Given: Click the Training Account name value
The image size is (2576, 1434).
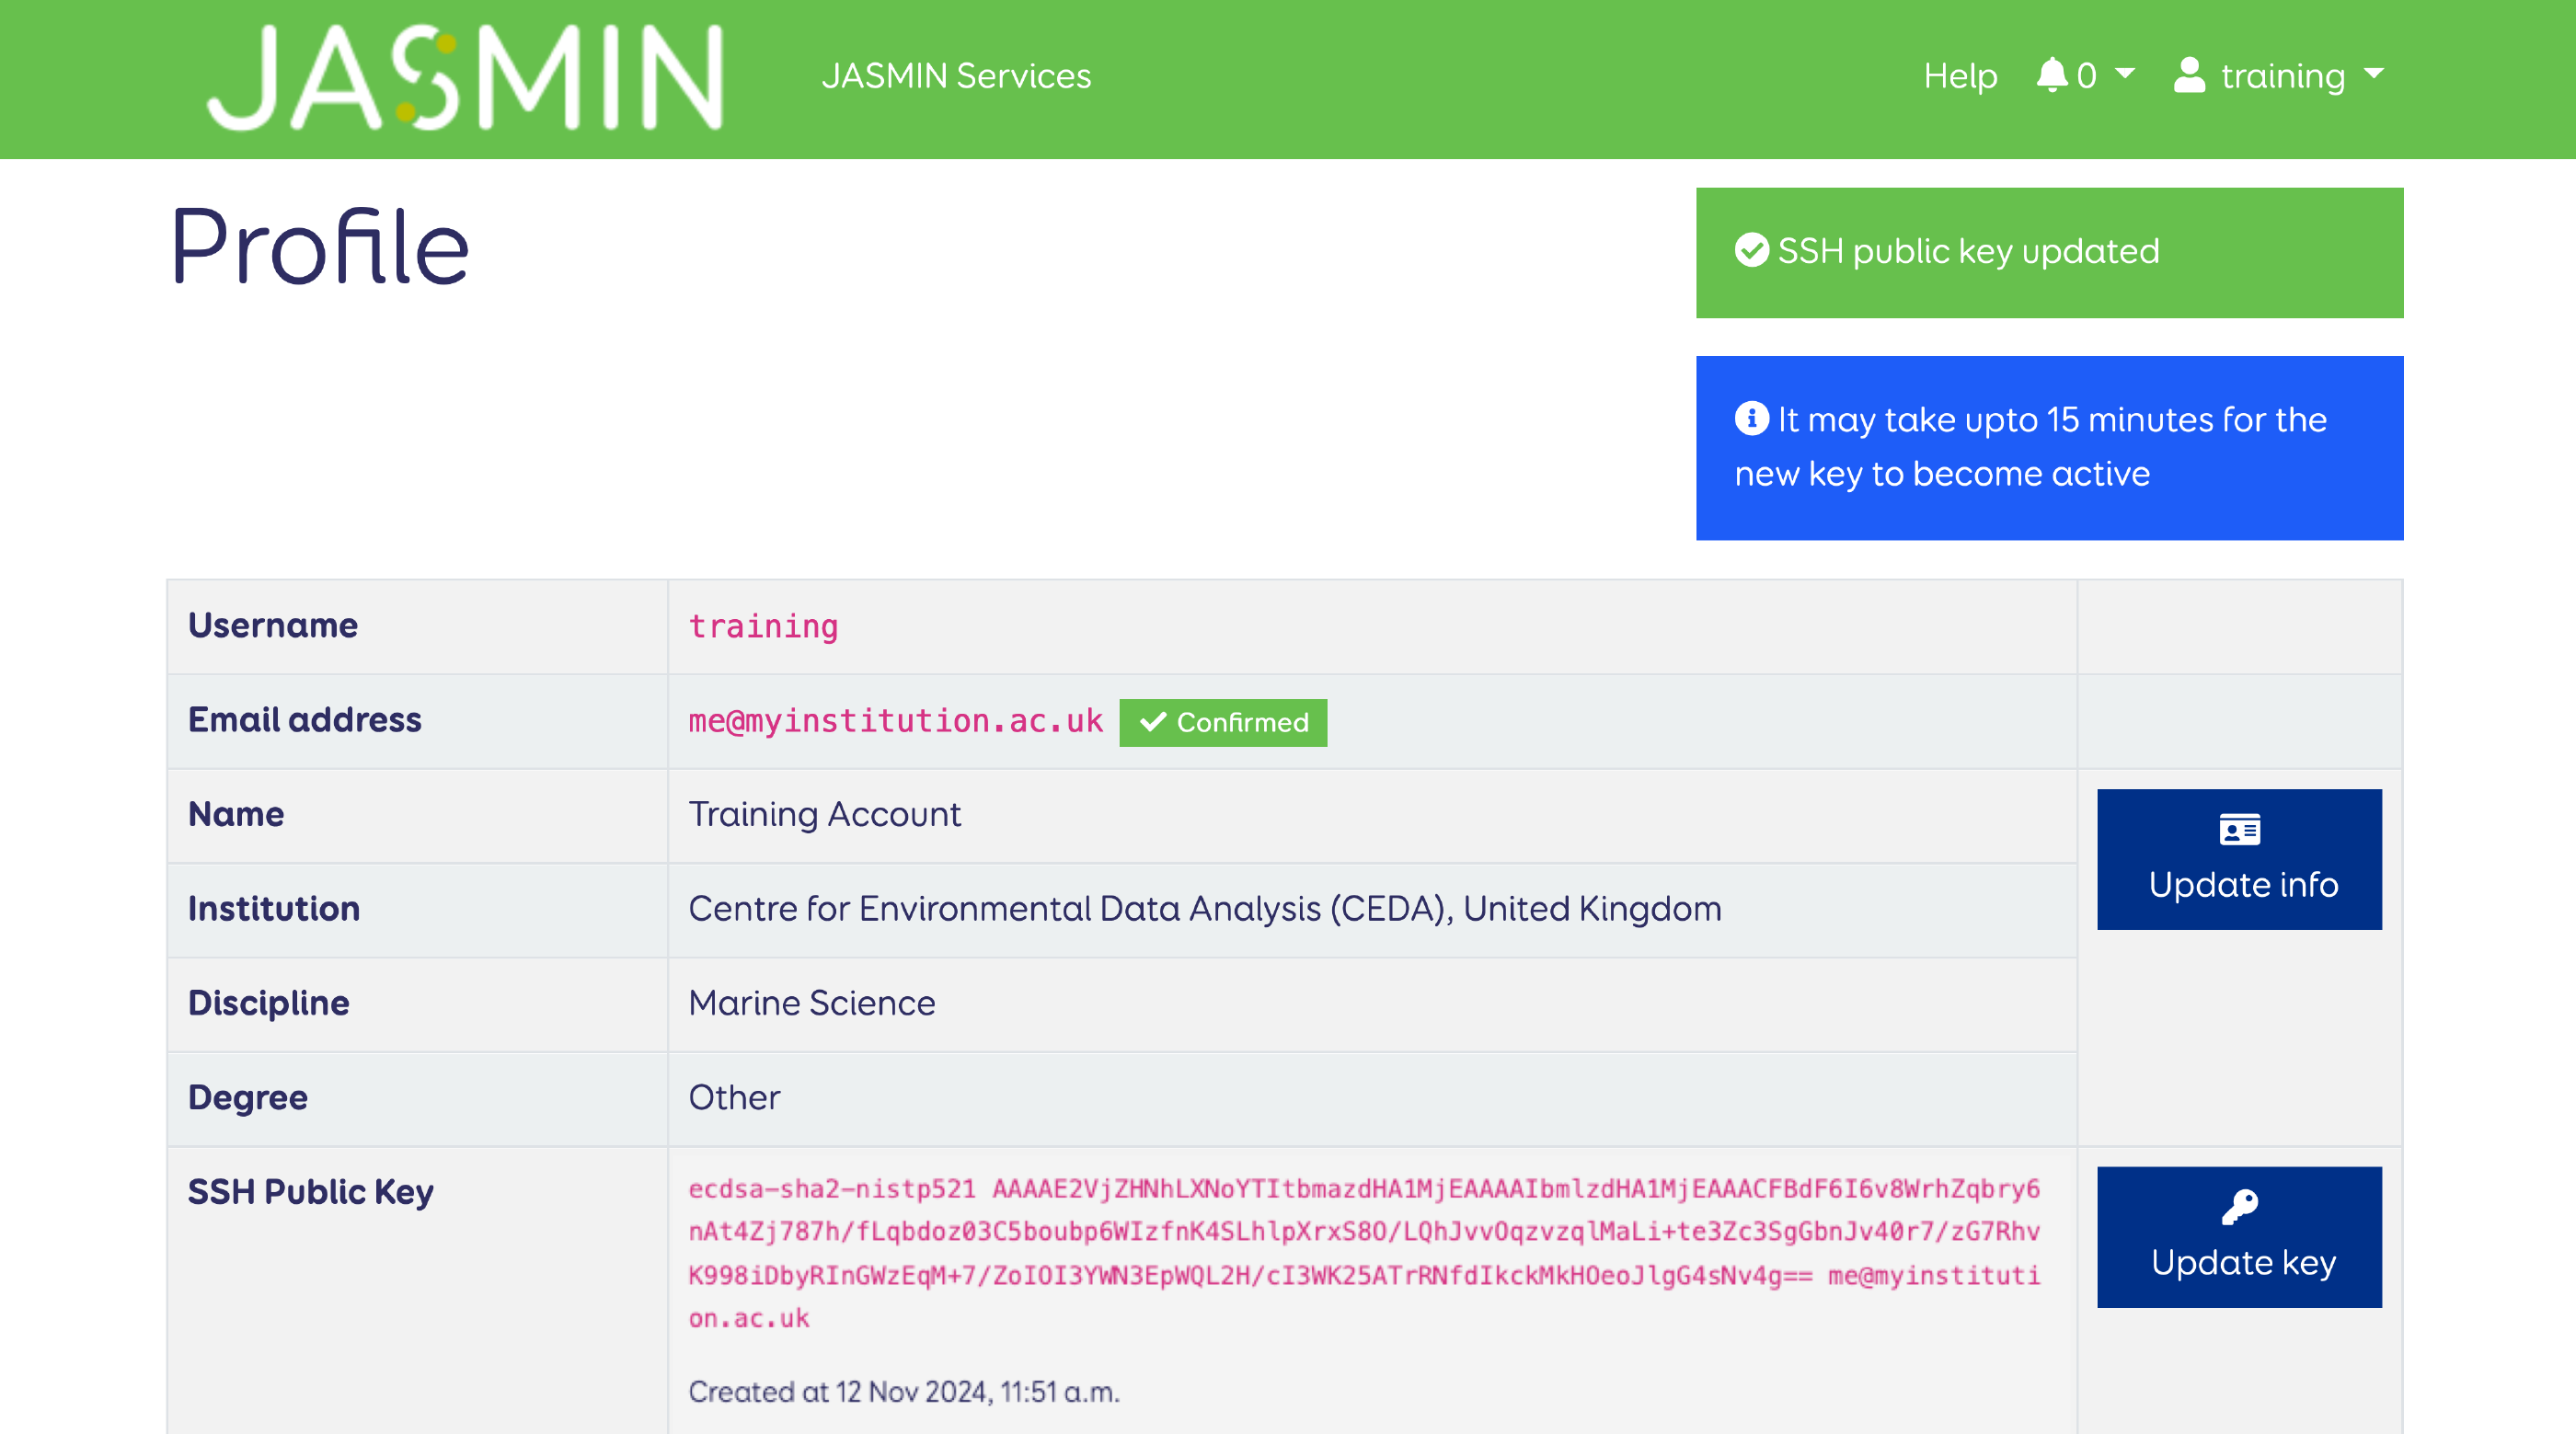Looking at the screenshot, I should click(x=824, y=814).
